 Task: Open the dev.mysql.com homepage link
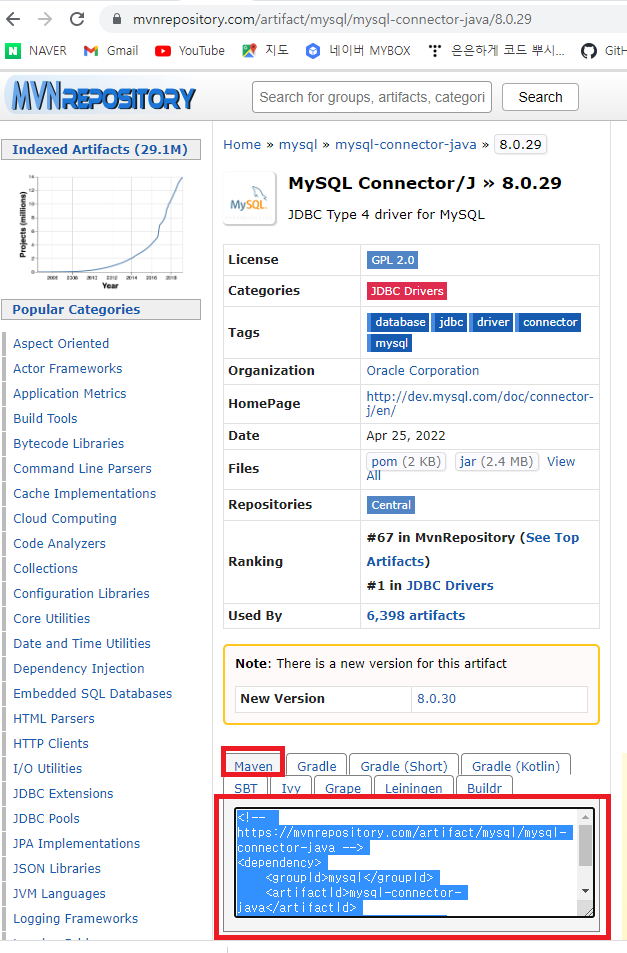[x=479, y=404]
